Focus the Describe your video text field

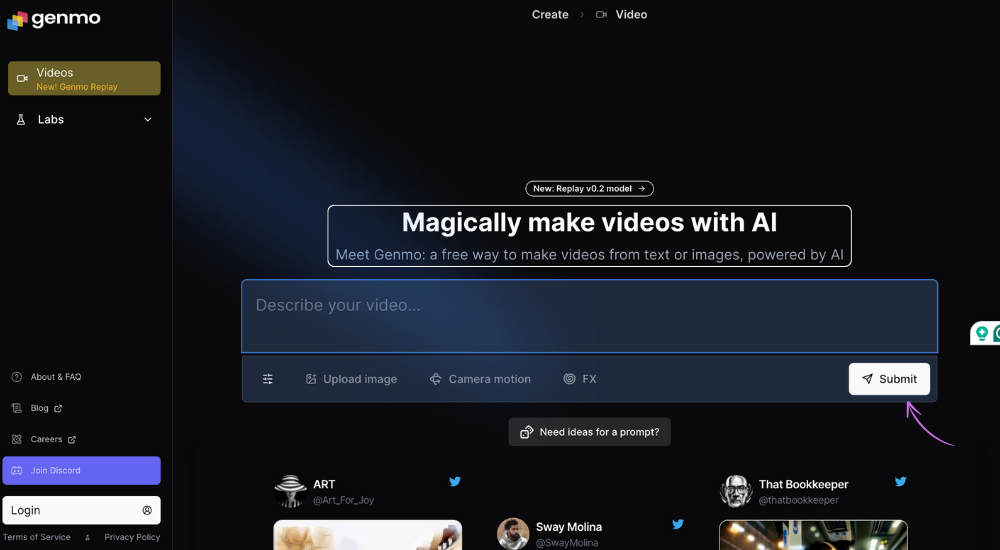pyautogui.click(x=589, y=316)
